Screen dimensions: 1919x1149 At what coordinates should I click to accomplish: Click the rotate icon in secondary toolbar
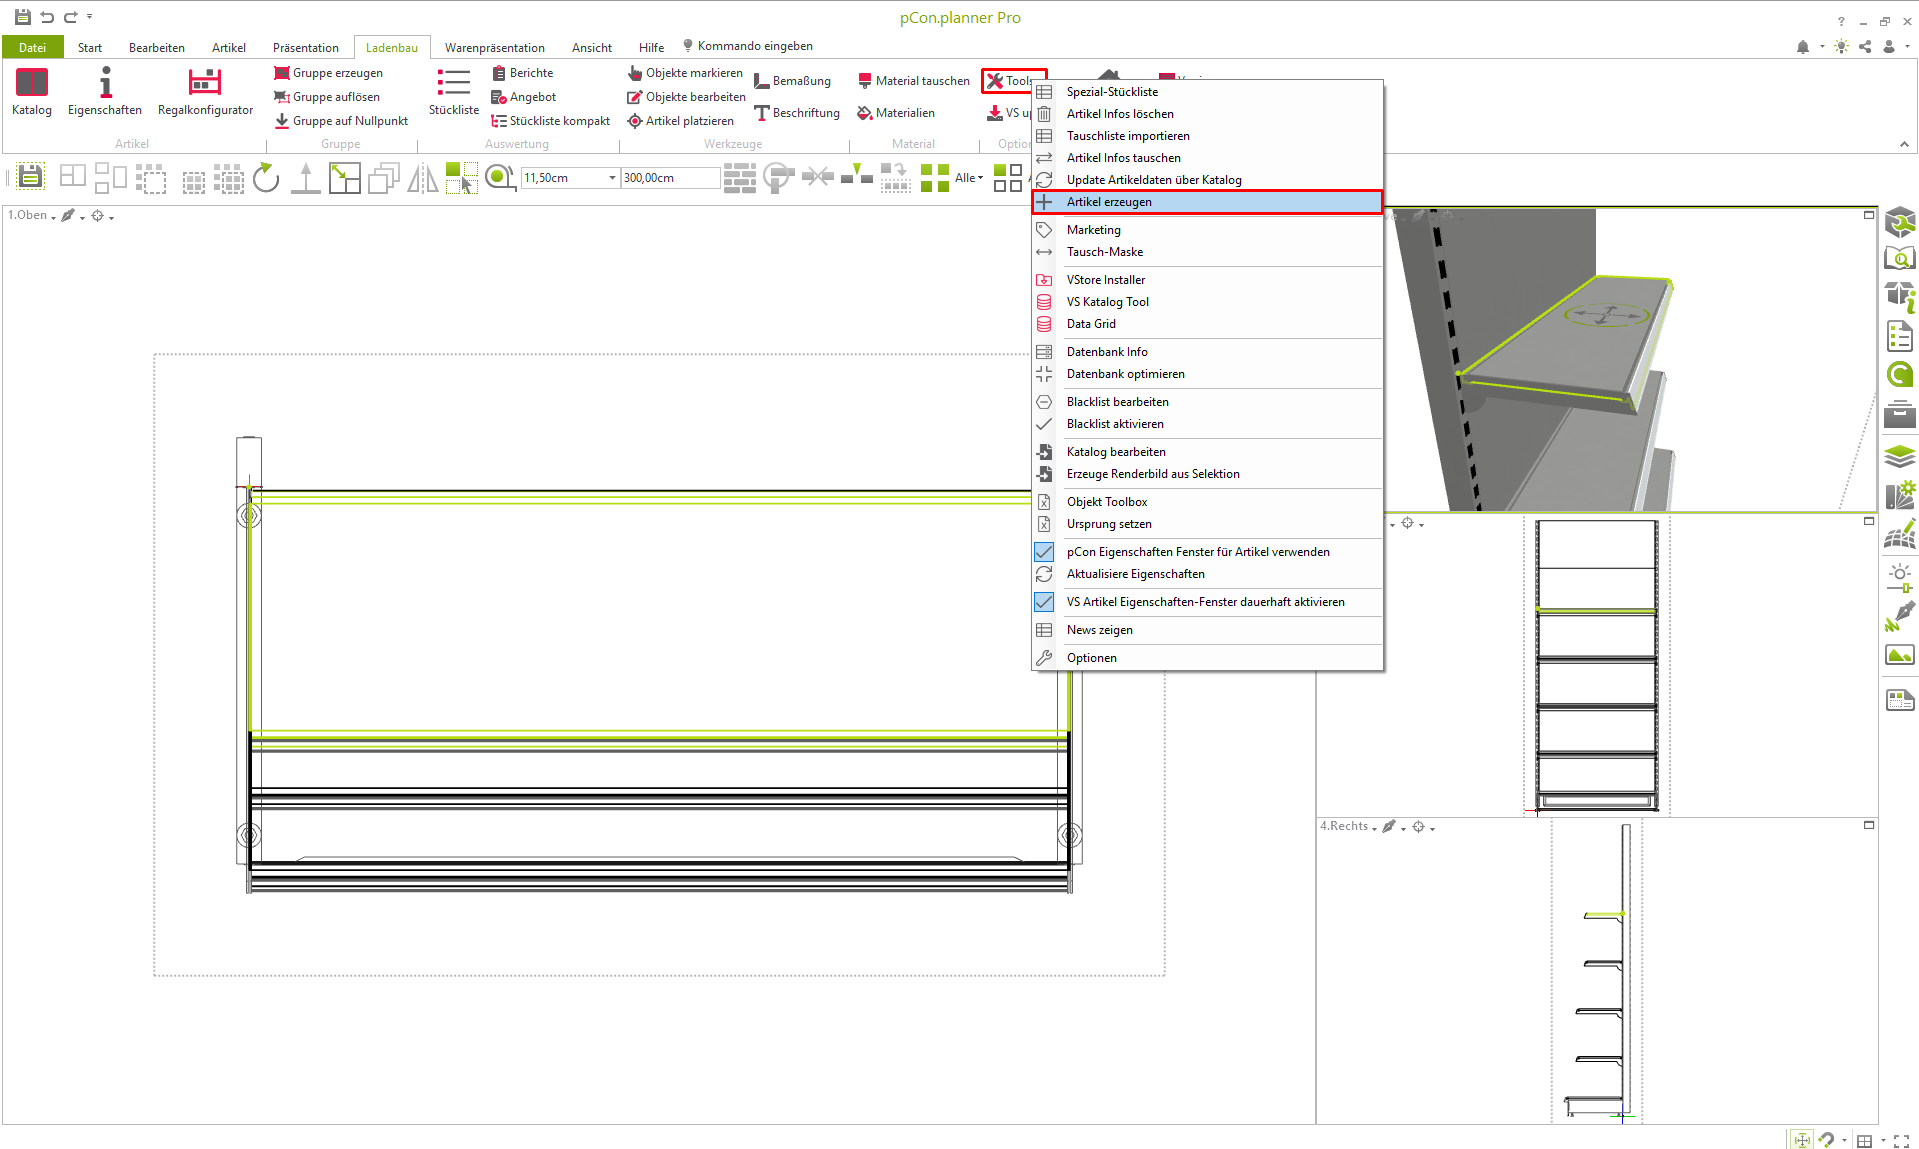(266, 178)
